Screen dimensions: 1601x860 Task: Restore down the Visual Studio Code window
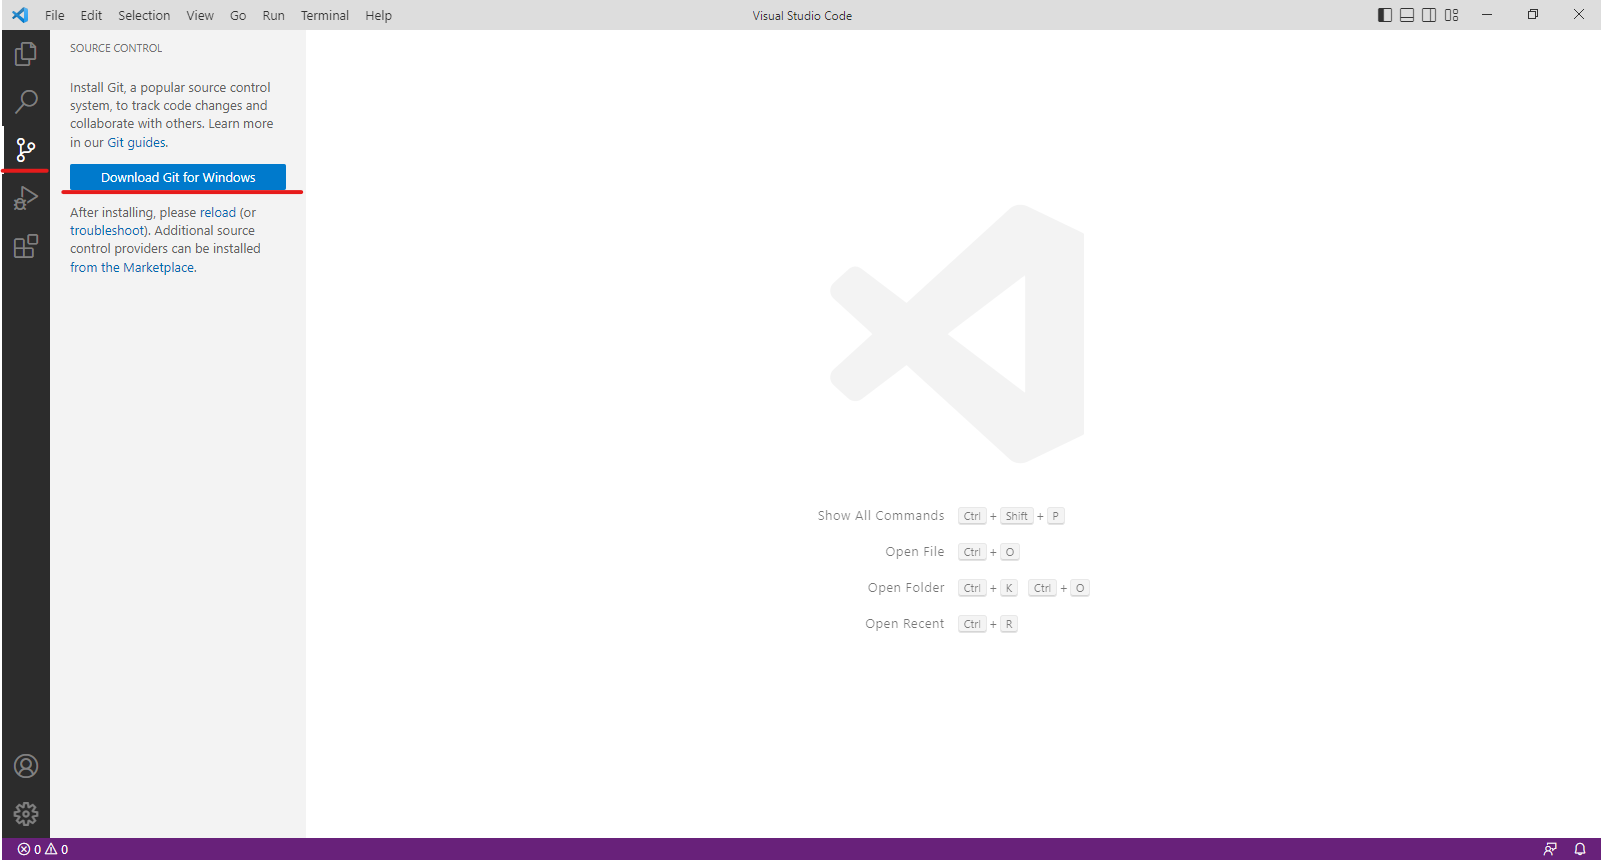coord(1533,15)
